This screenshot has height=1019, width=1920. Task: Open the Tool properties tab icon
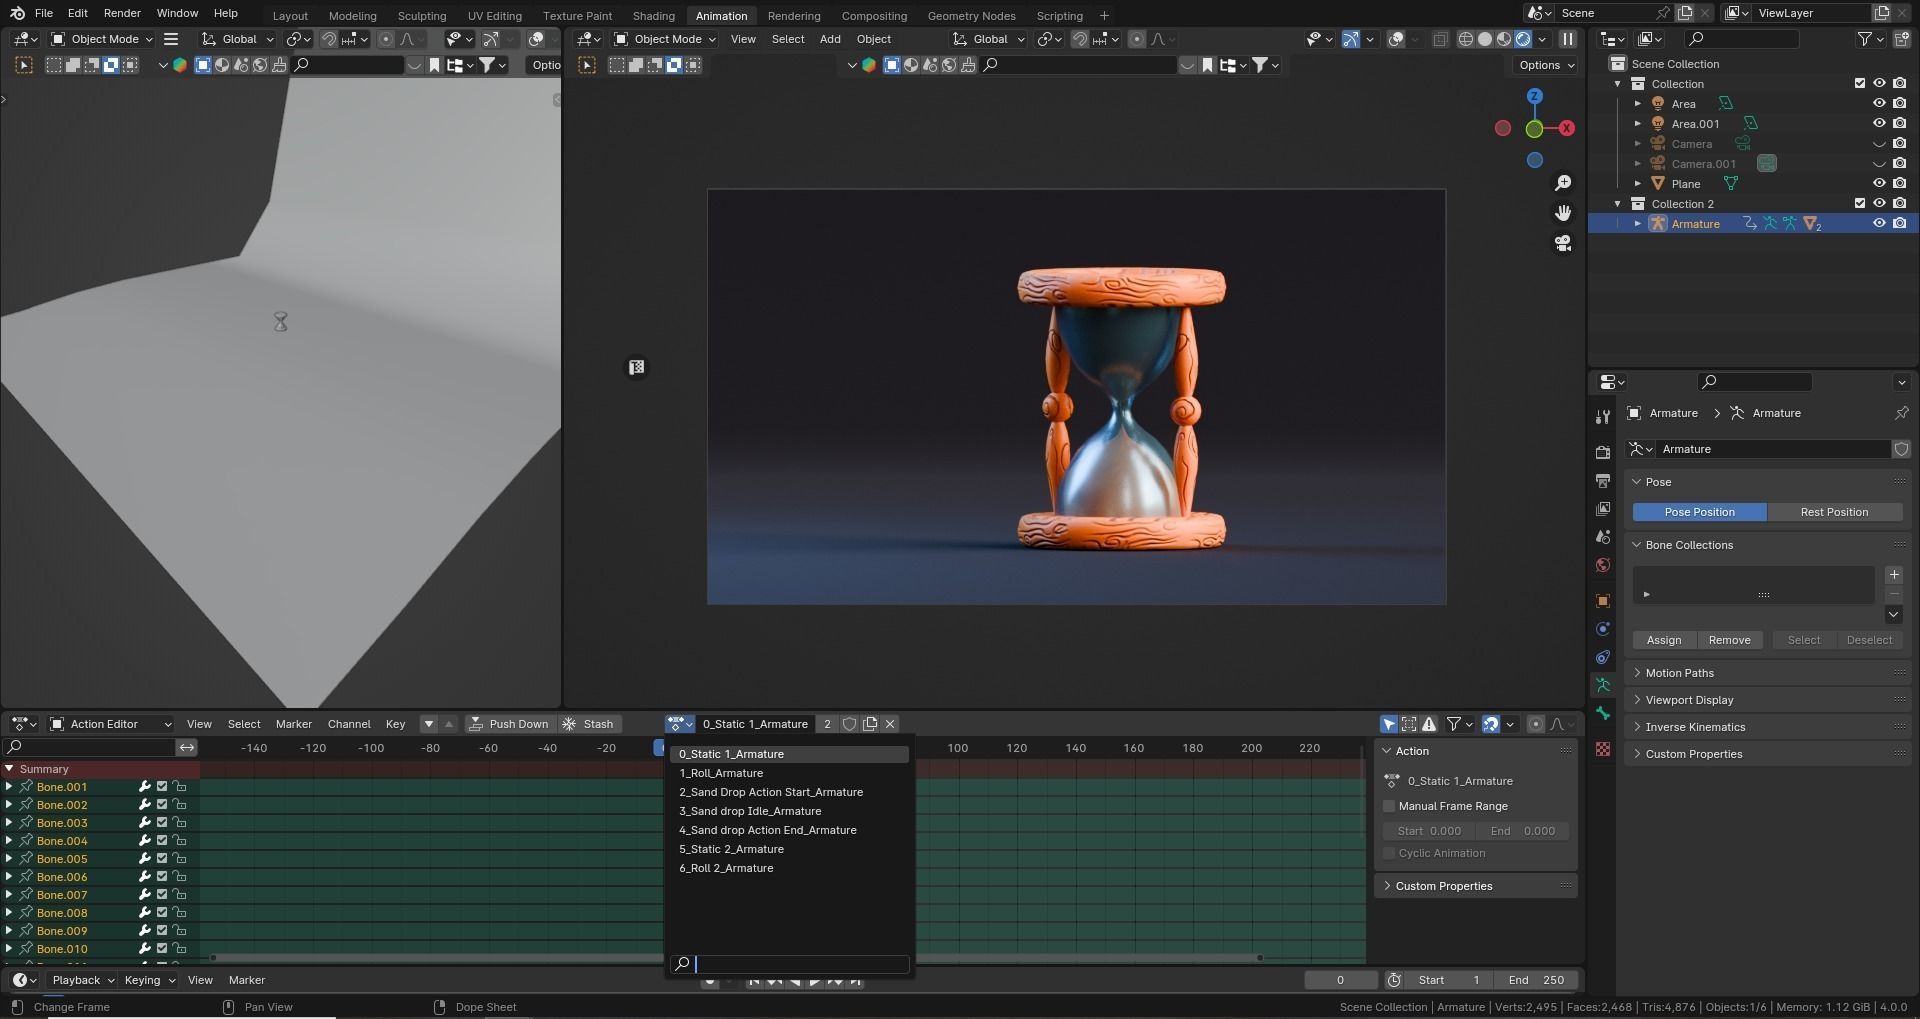tap(1603, 417)
